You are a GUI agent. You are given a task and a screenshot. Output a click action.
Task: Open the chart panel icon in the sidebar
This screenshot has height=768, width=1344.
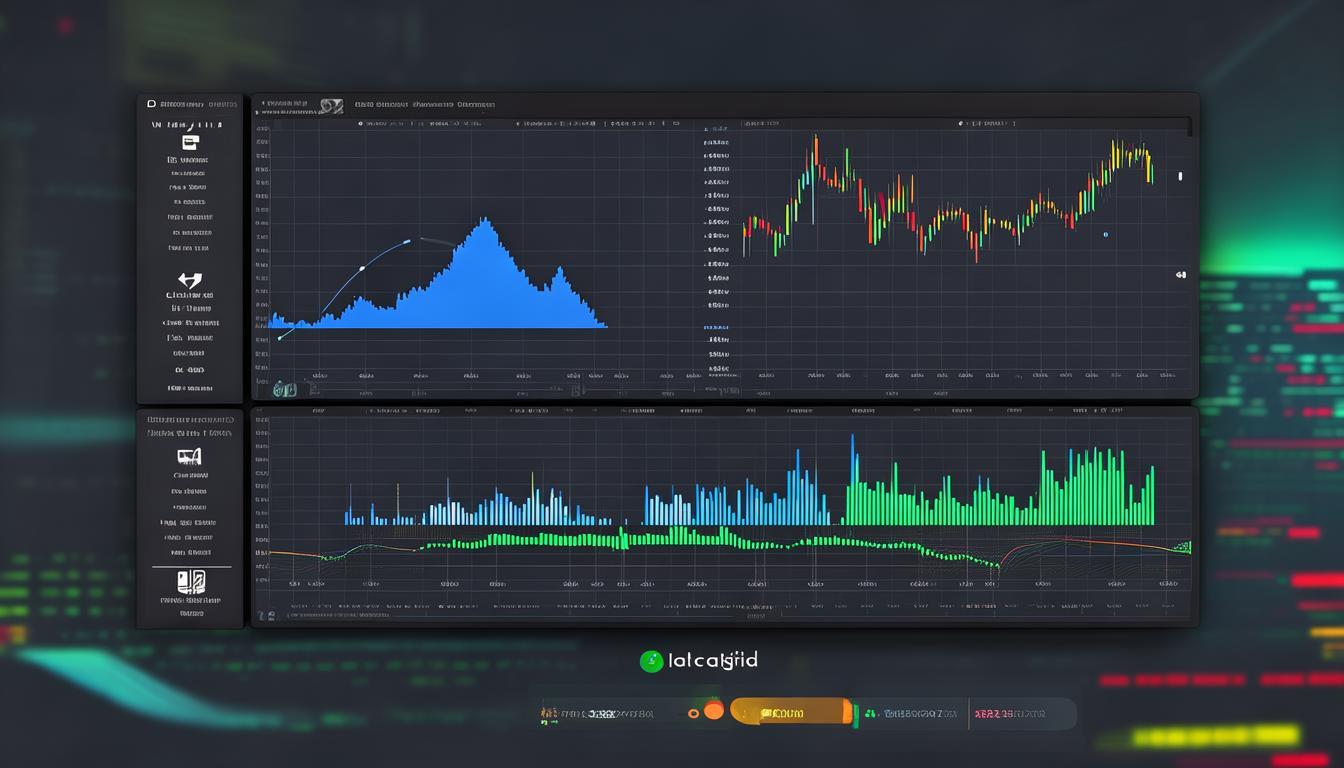188,143
